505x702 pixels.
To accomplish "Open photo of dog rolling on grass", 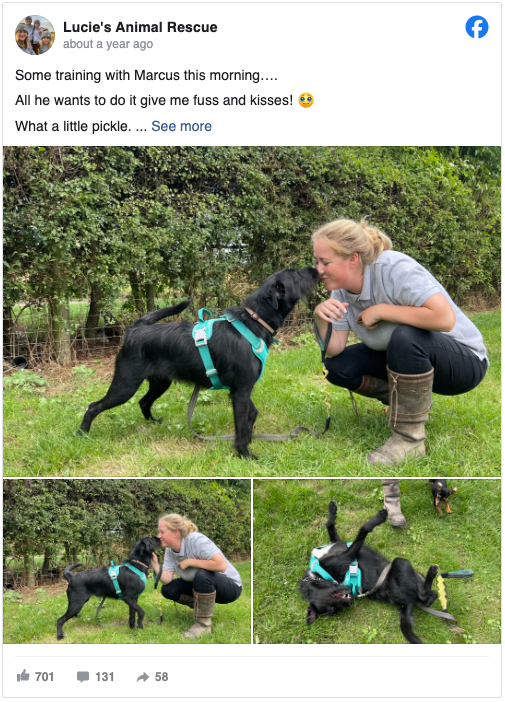I will click(377, 561).
